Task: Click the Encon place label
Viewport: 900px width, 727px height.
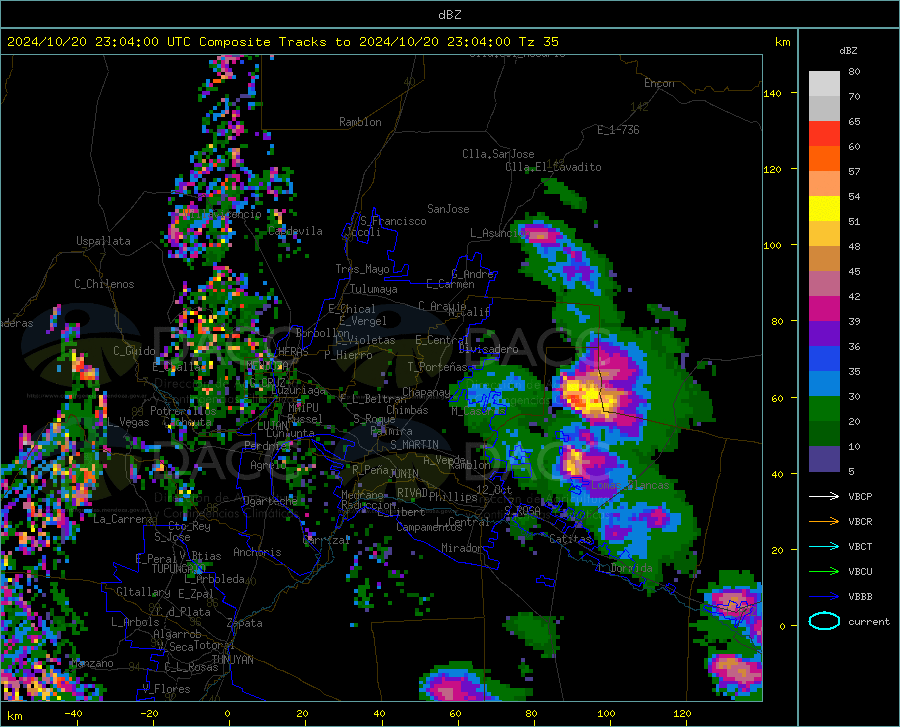Action: click(659, 83)
